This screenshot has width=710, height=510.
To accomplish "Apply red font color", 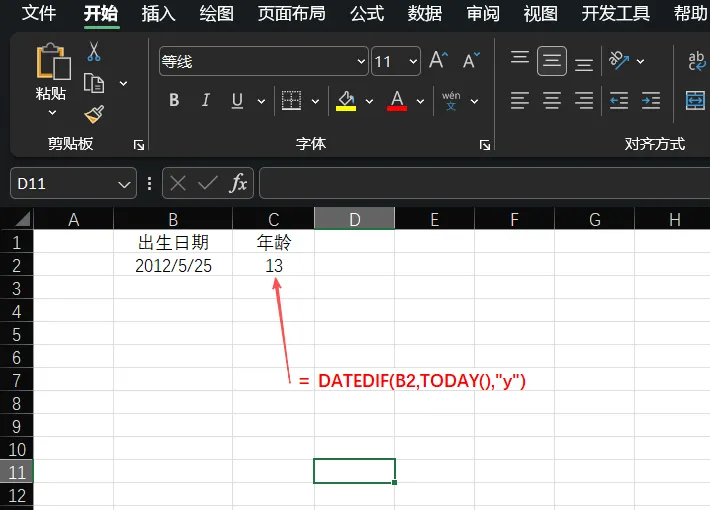I will [397, 101].
